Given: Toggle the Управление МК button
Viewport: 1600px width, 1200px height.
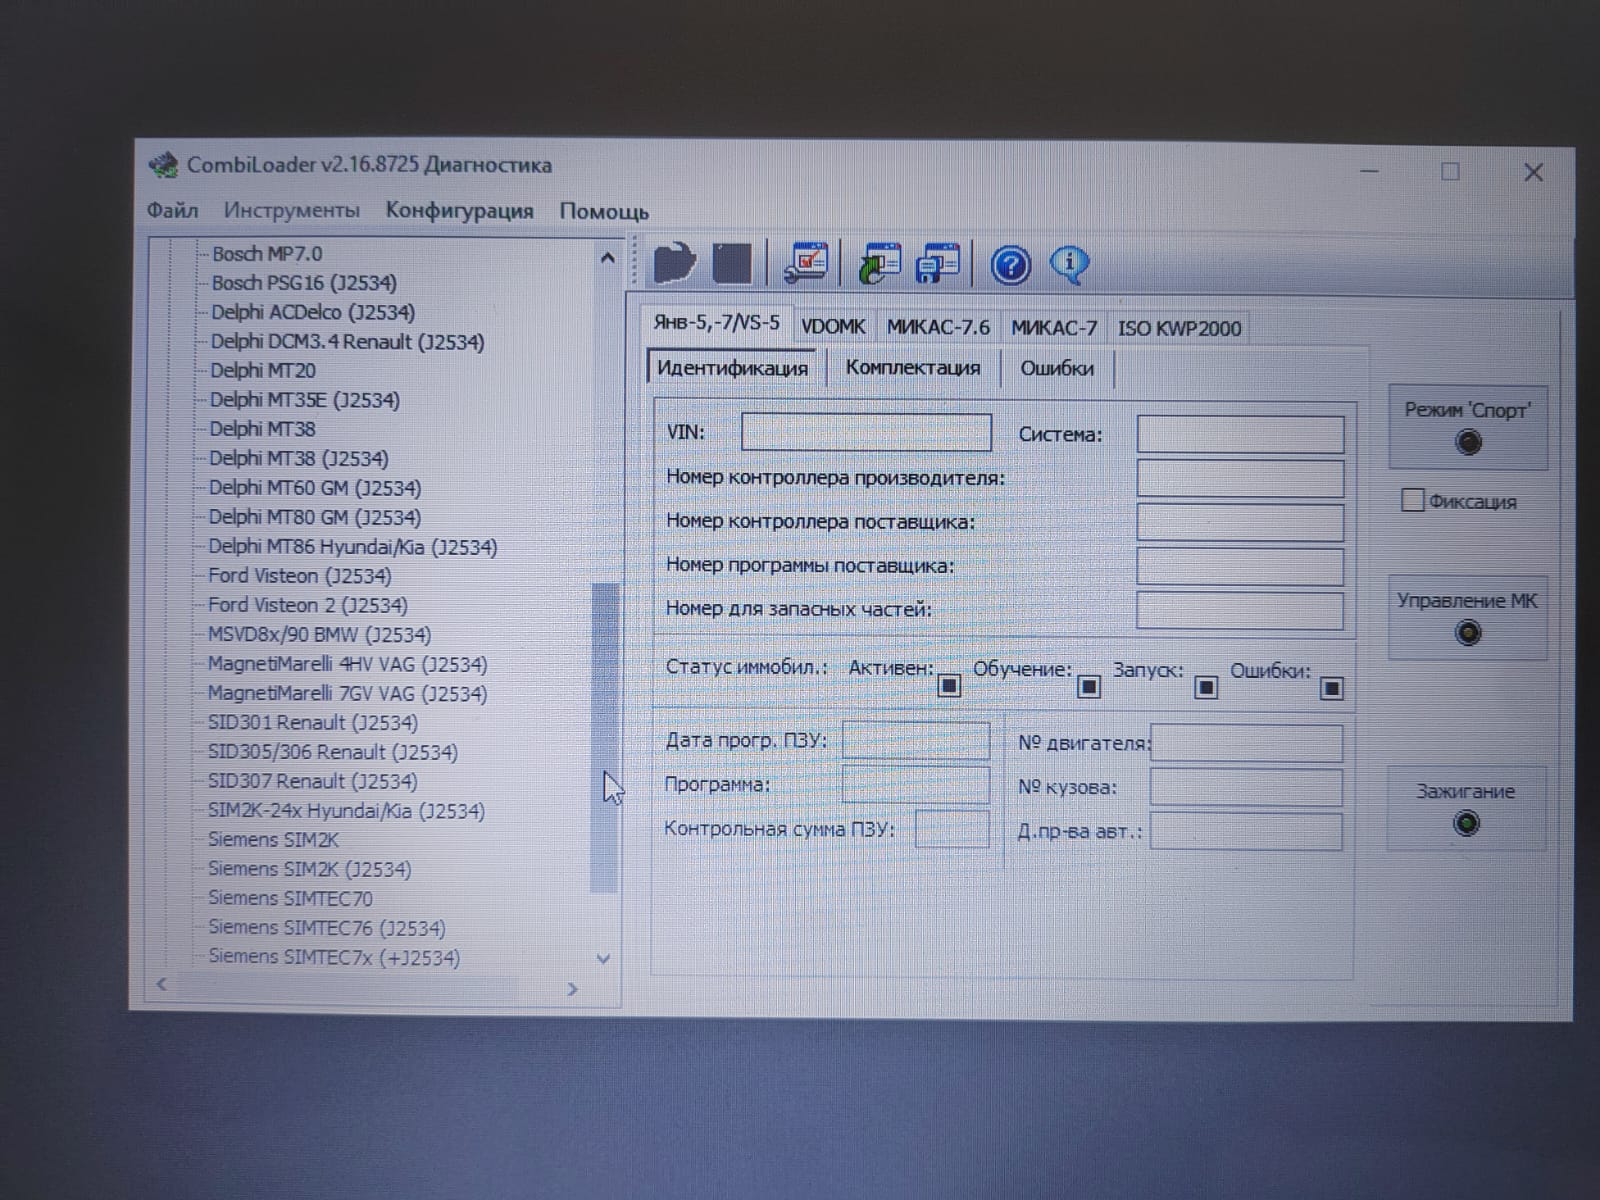Looking at the screenshot, I should pos(1467,618).
